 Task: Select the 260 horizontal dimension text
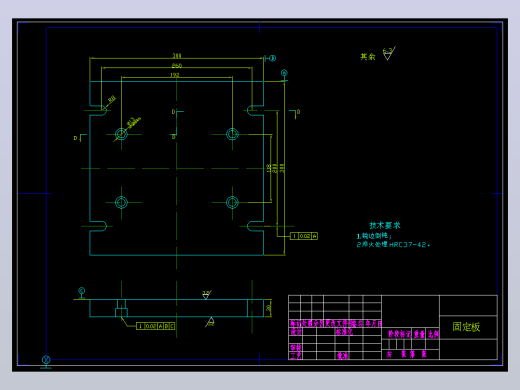(177, 65)
